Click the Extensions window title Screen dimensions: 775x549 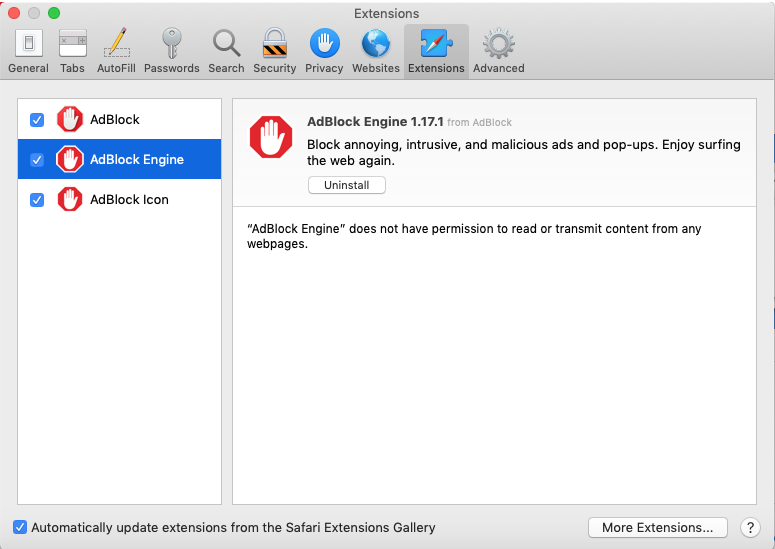click(x=387, y=13)
